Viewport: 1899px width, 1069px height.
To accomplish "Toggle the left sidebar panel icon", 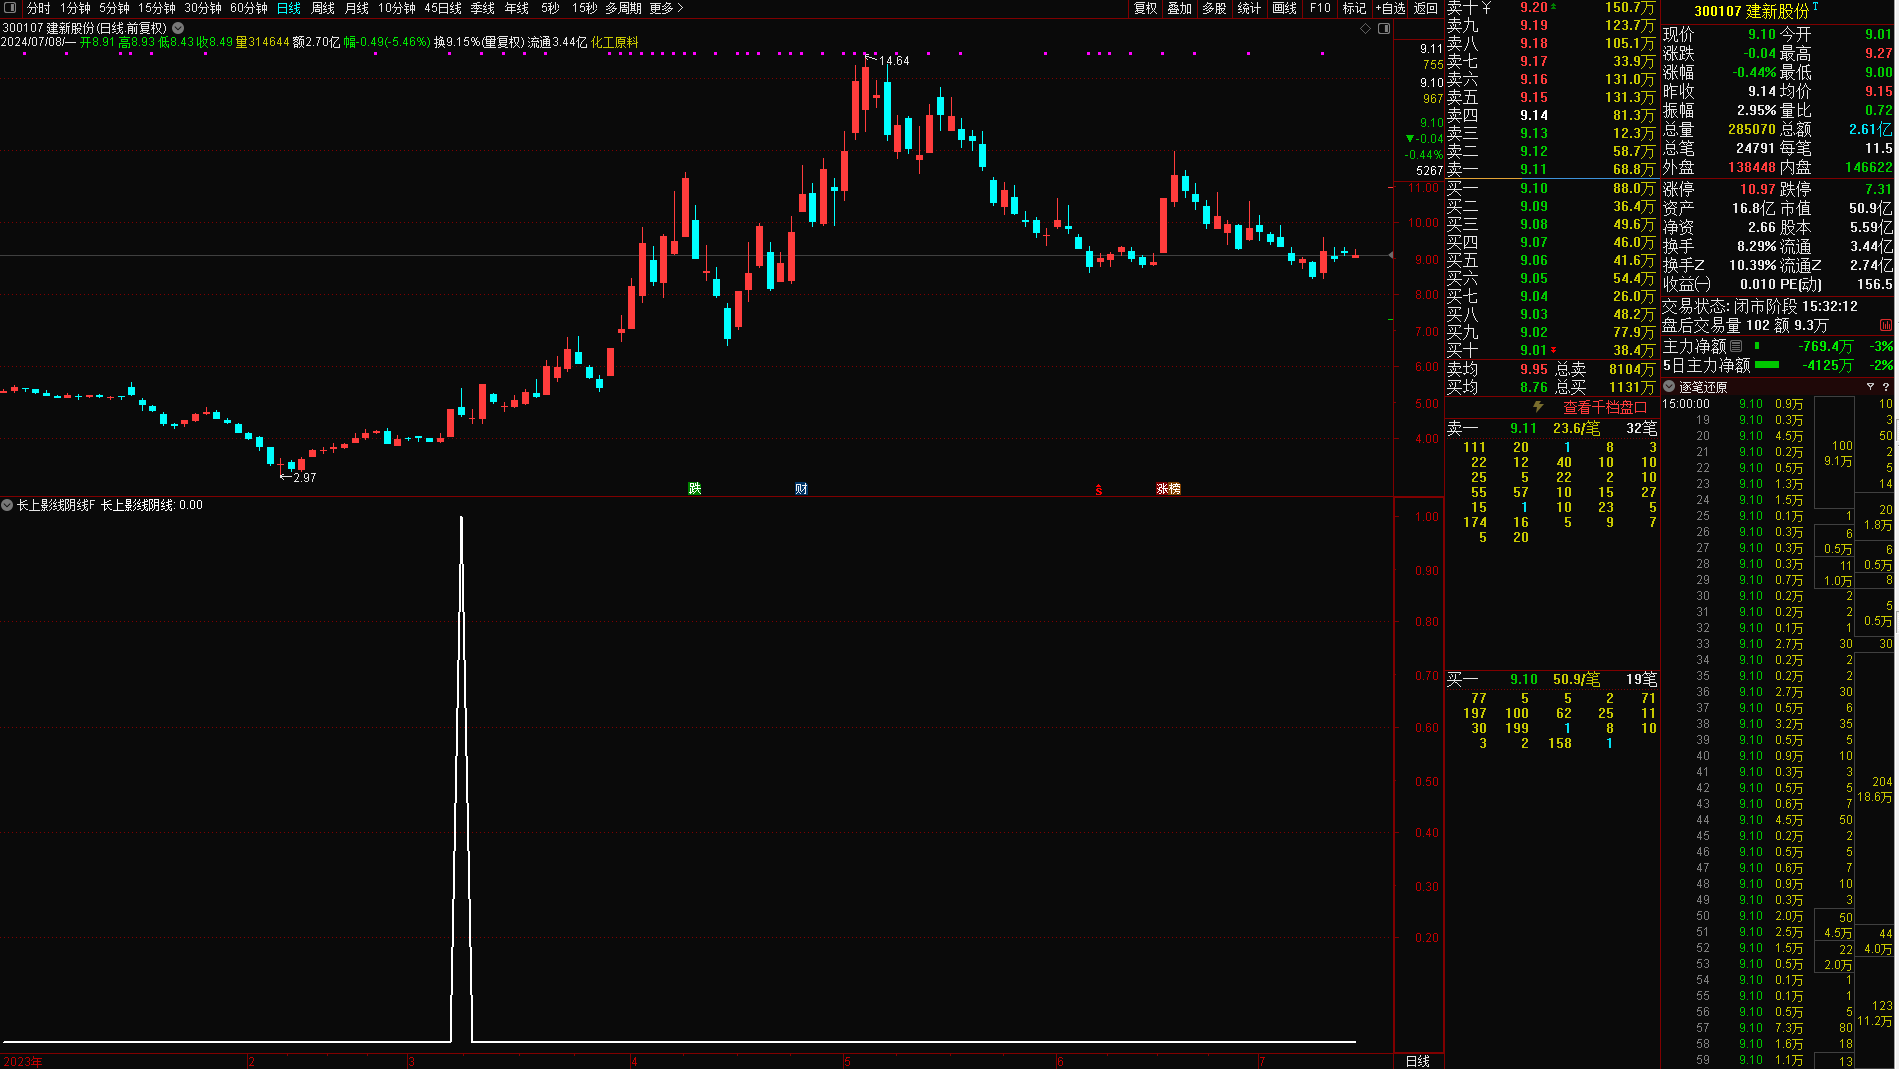I will [x=11, y=8].
